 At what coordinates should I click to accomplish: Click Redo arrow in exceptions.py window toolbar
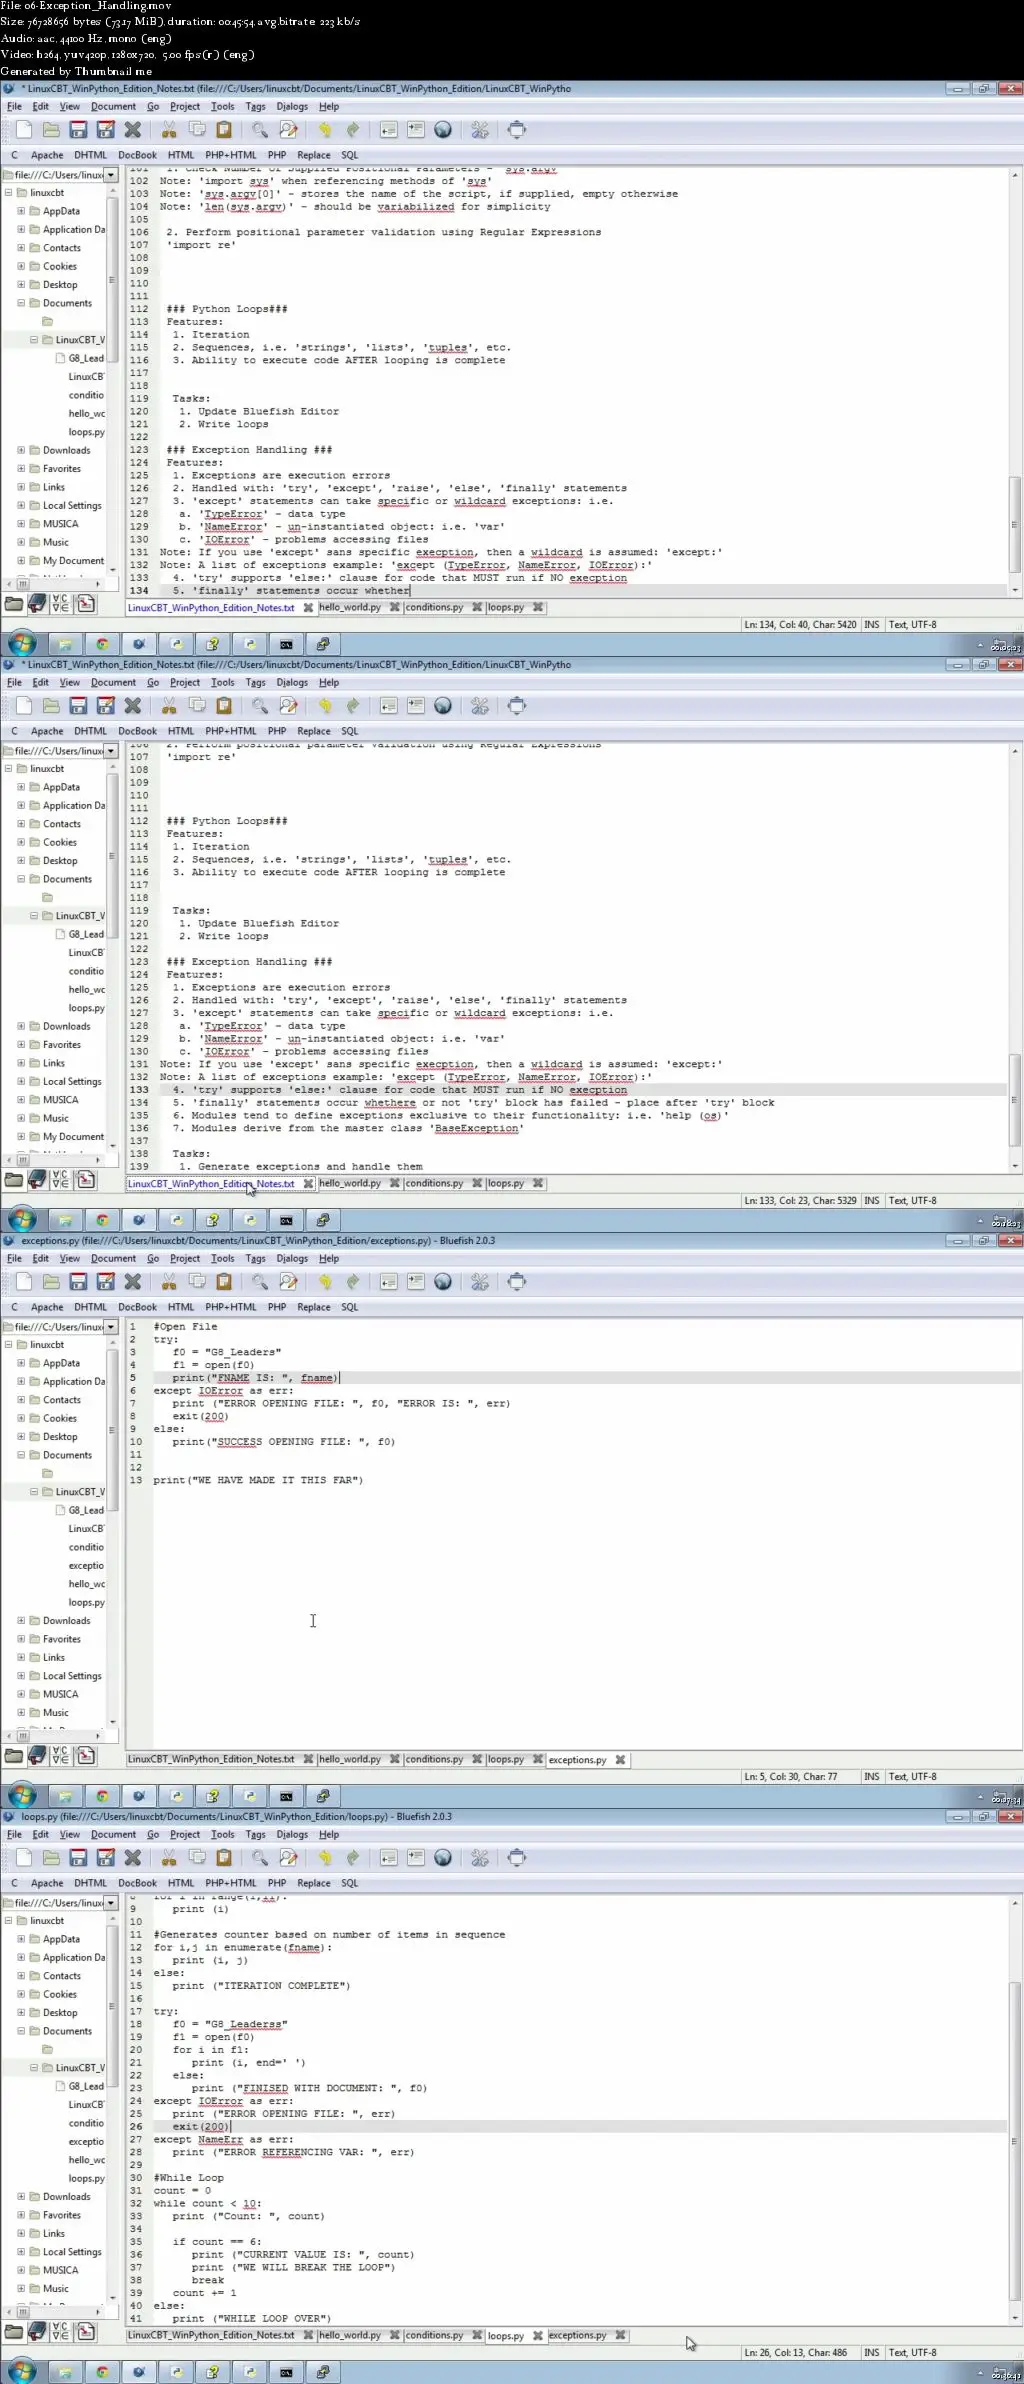[x=352, y=1281]
